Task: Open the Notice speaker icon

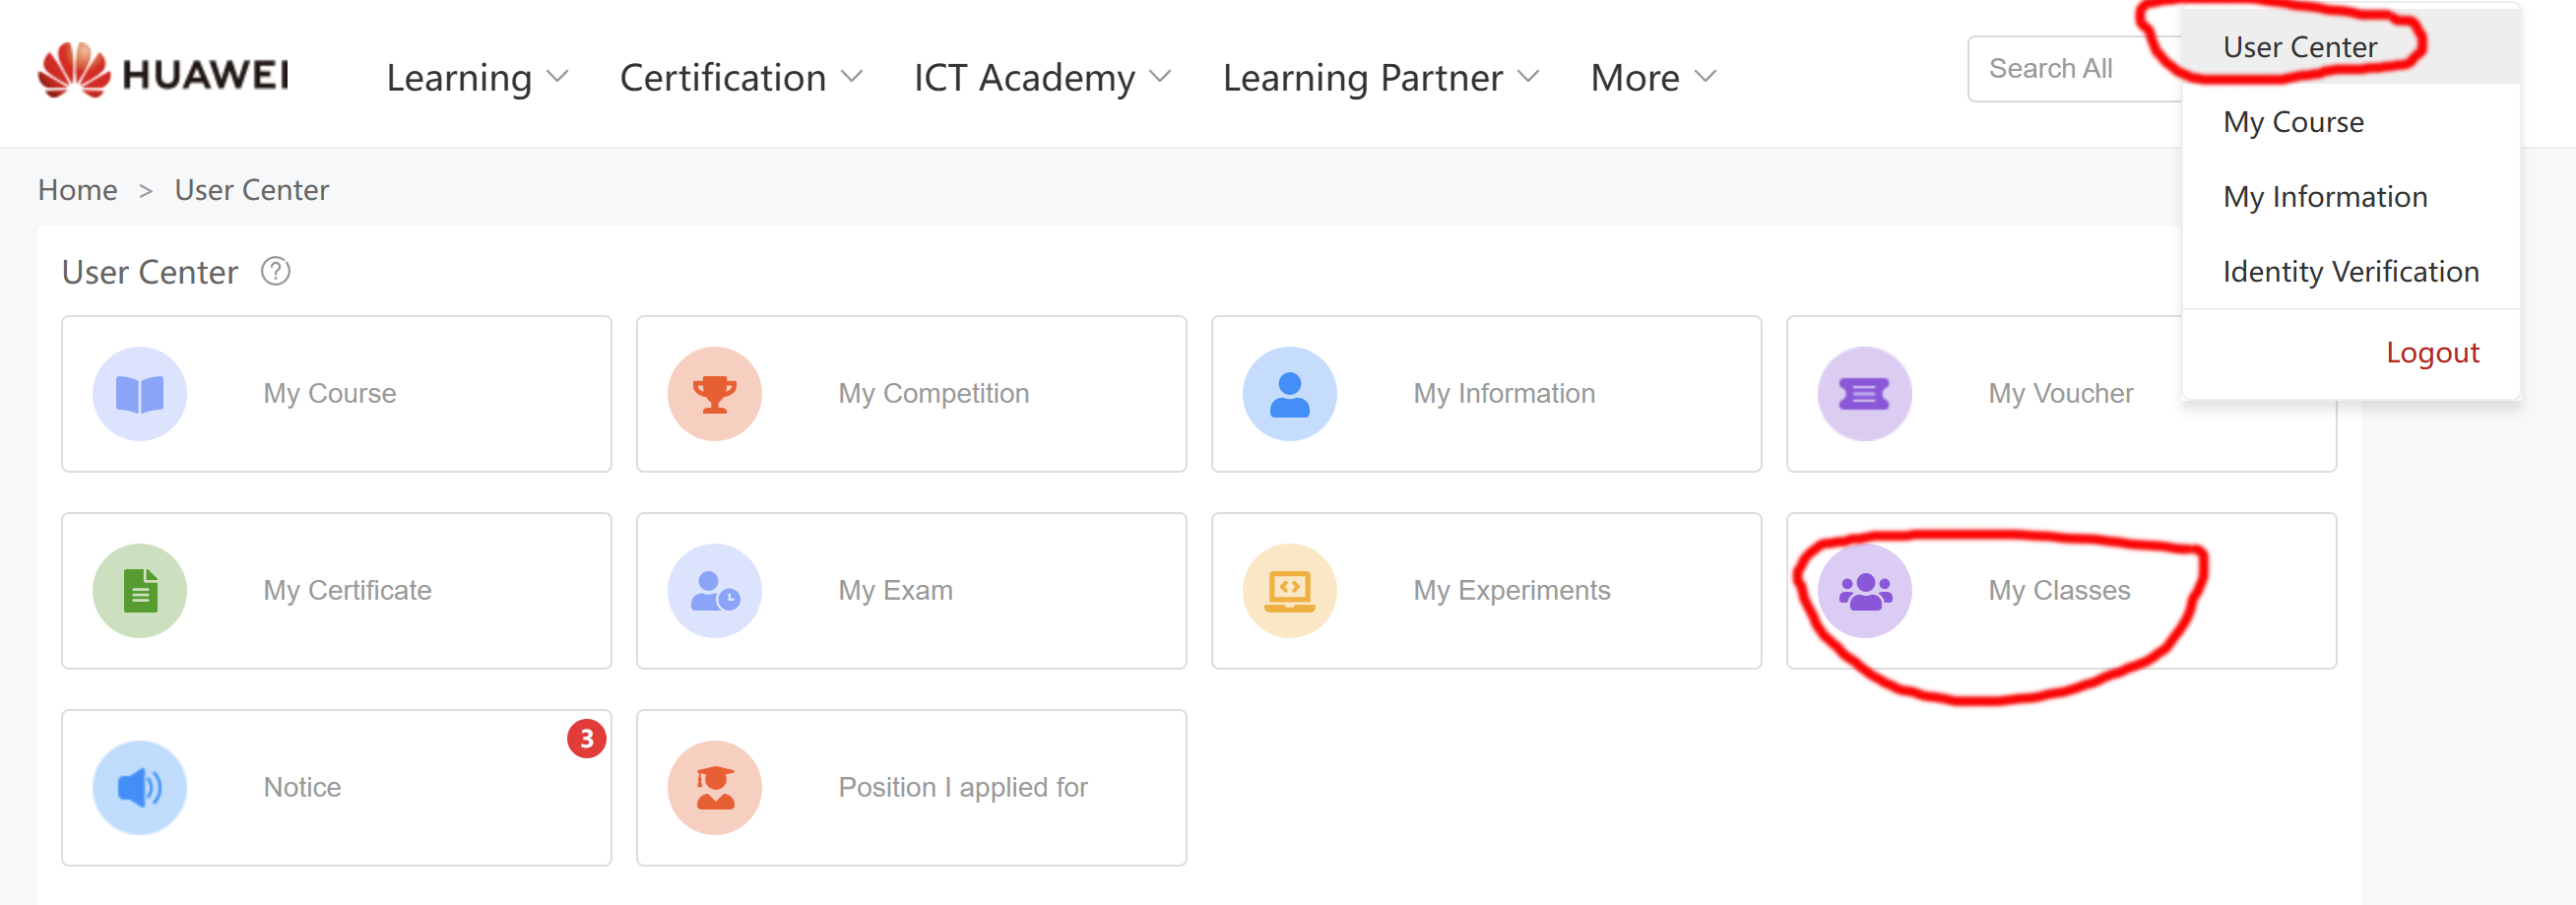Action: point(140,788)
